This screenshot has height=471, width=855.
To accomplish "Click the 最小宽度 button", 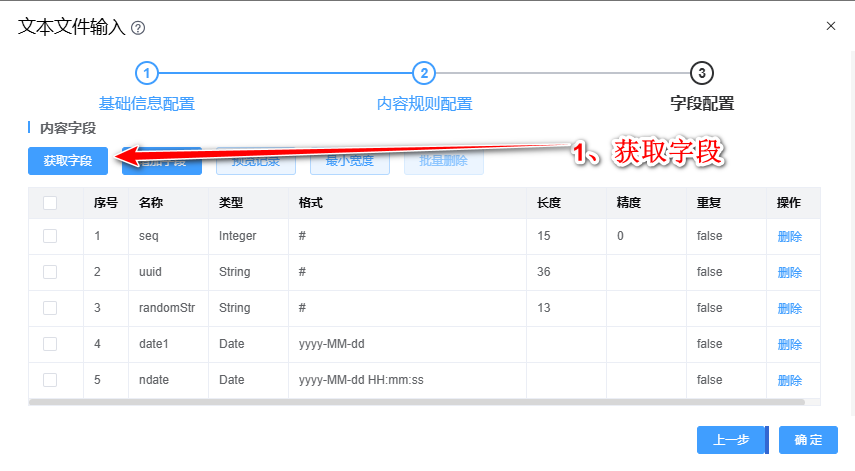I will [349, 160].
